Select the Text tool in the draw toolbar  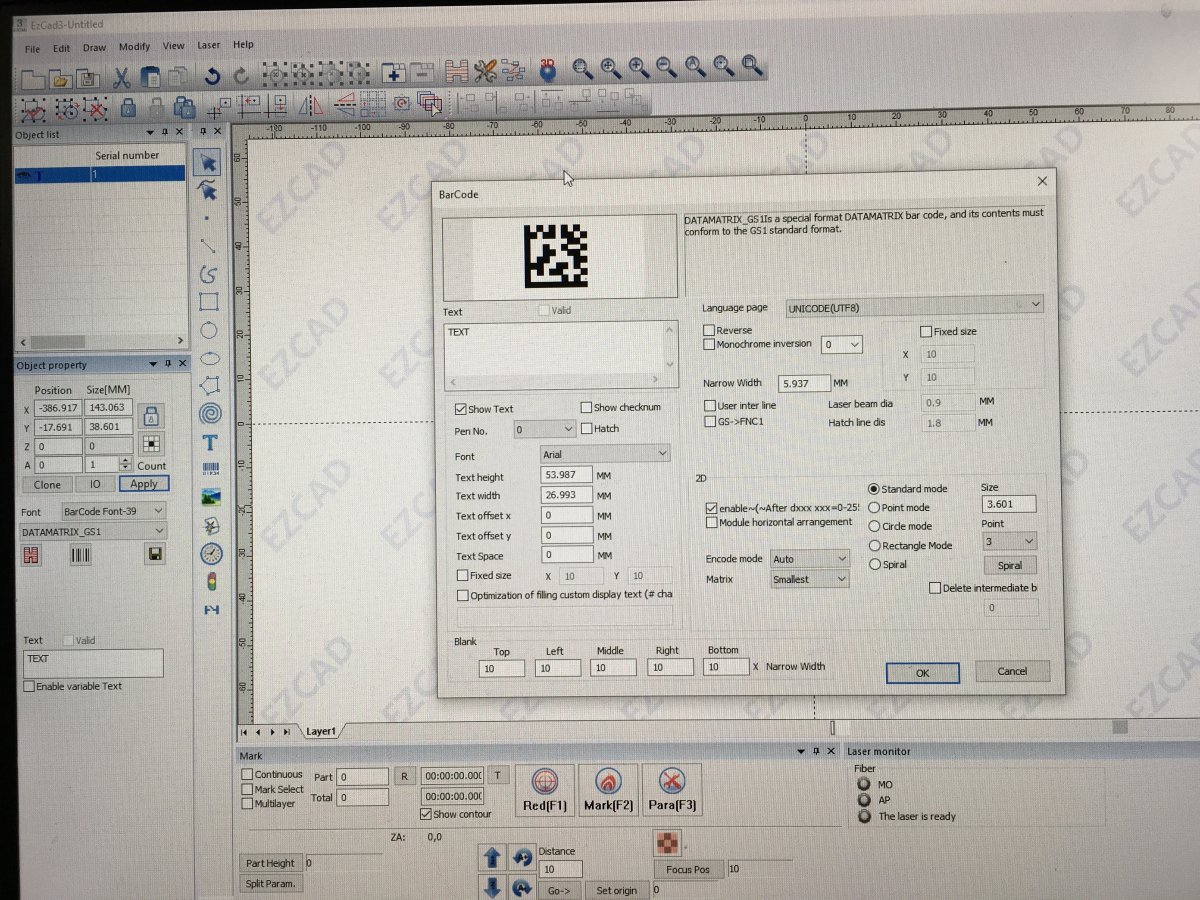[210, 442]
